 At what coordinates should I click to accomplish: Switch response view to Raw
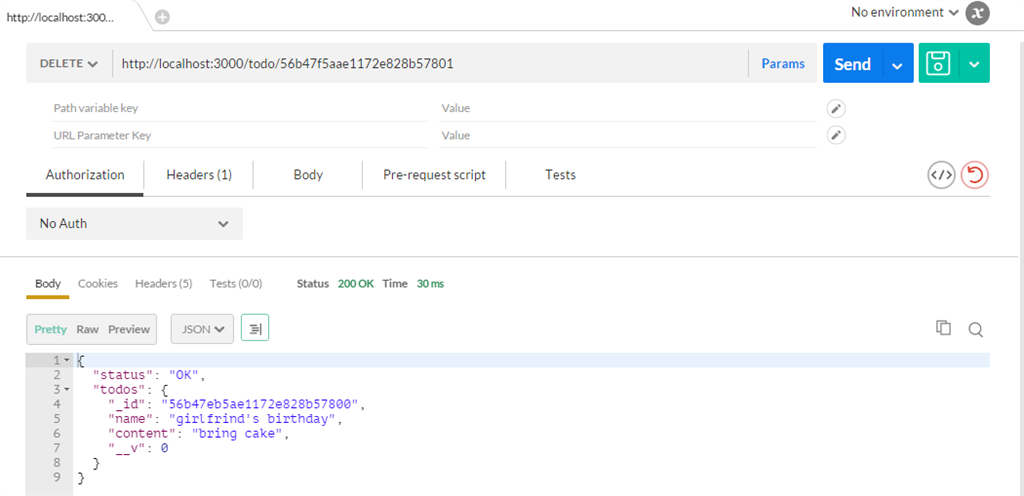(88, 329)
